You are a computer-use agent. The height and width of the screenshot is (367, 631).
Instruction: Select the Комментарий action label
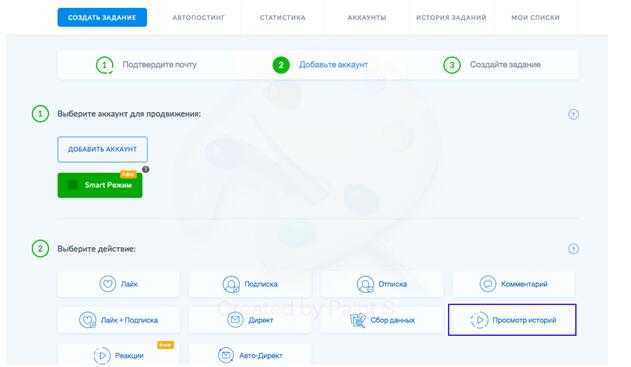(524, 284)
